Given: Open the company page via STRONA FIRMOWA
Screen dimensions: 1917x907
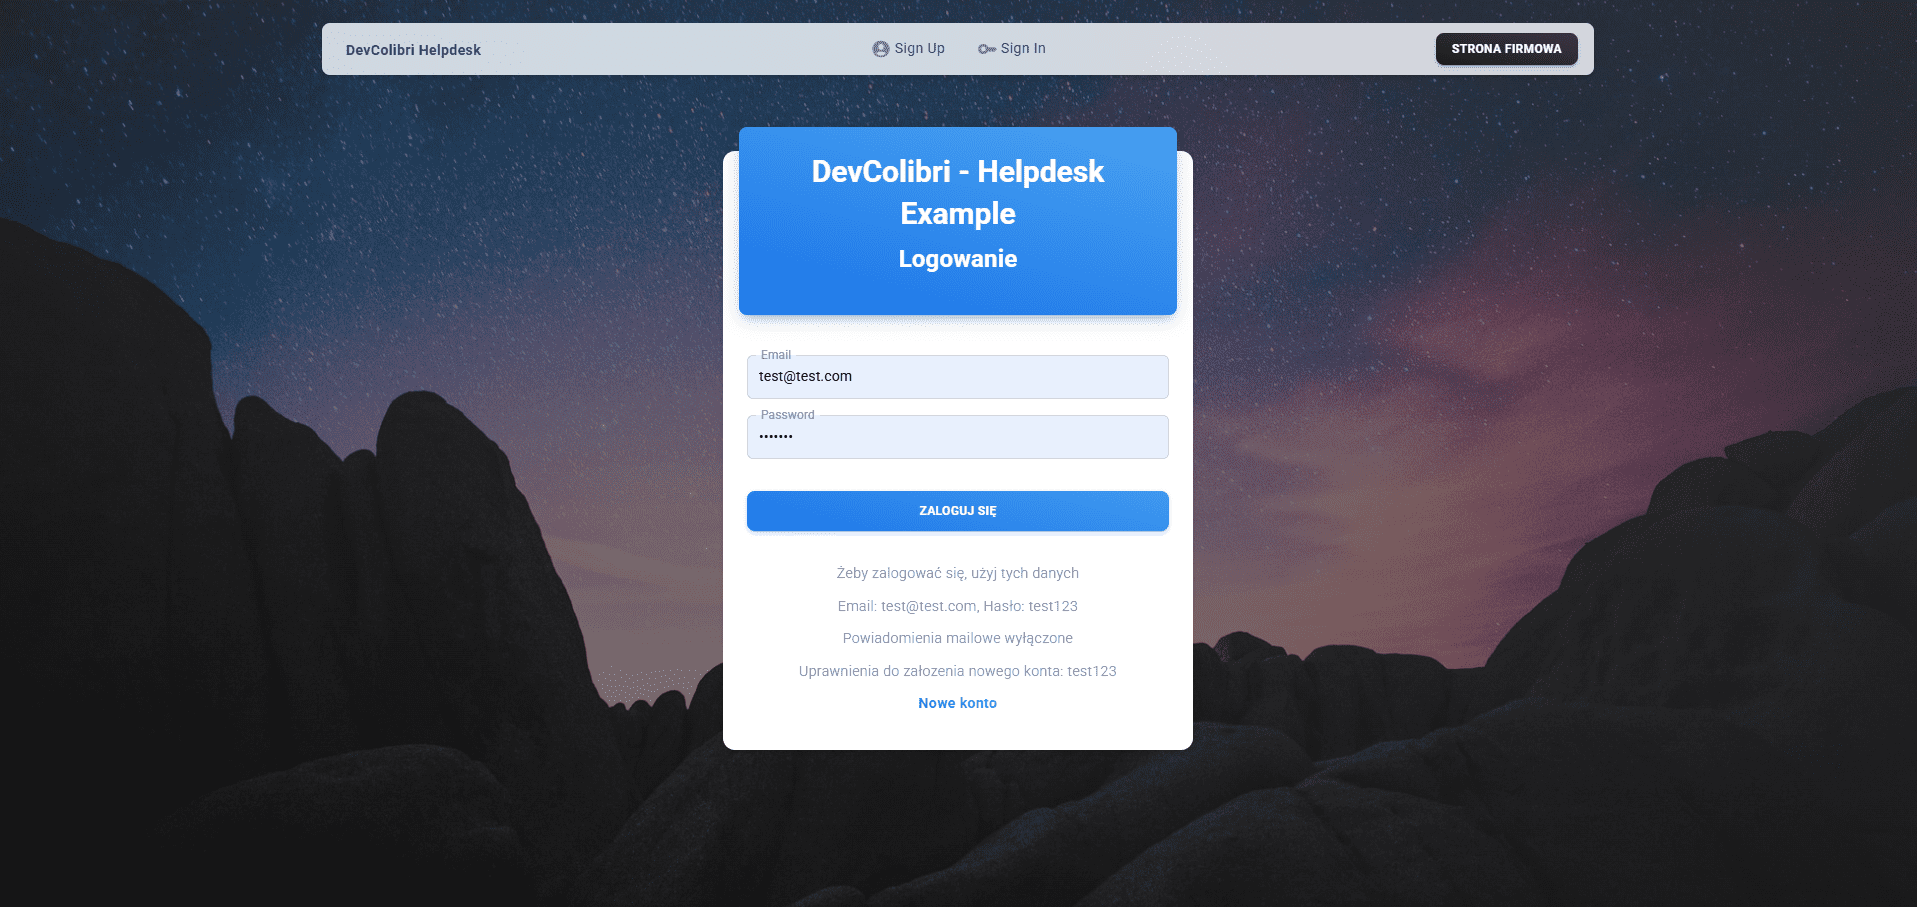Looking at the screenshot, I should click(1506, 48).
